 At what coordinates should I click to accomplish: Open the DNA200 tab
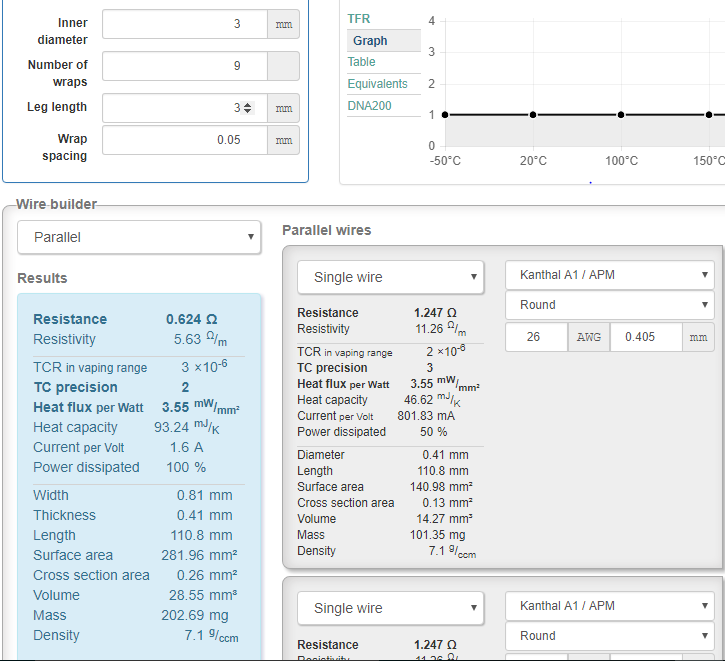[369, 106]
